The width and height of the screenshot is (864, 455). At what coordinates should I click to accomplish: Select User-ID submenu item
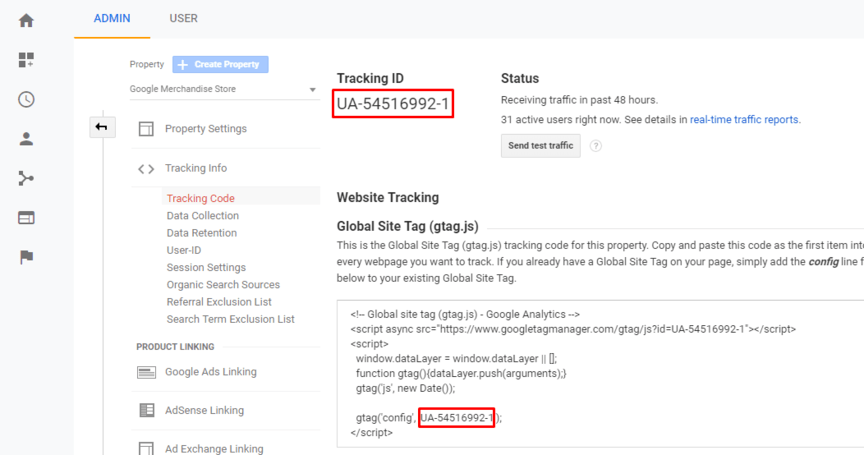tap(184, 250)
